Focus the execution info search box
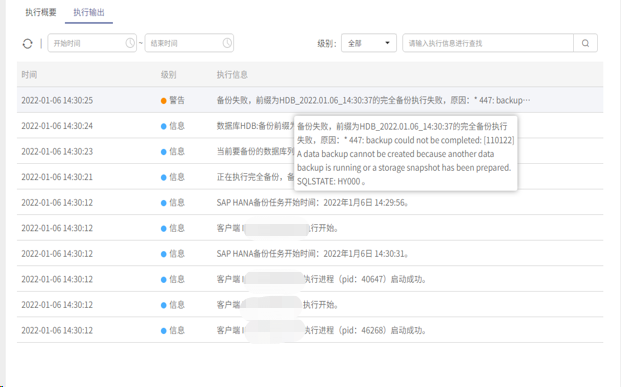Viewport: 621px width, 387px height. [488, 43]
